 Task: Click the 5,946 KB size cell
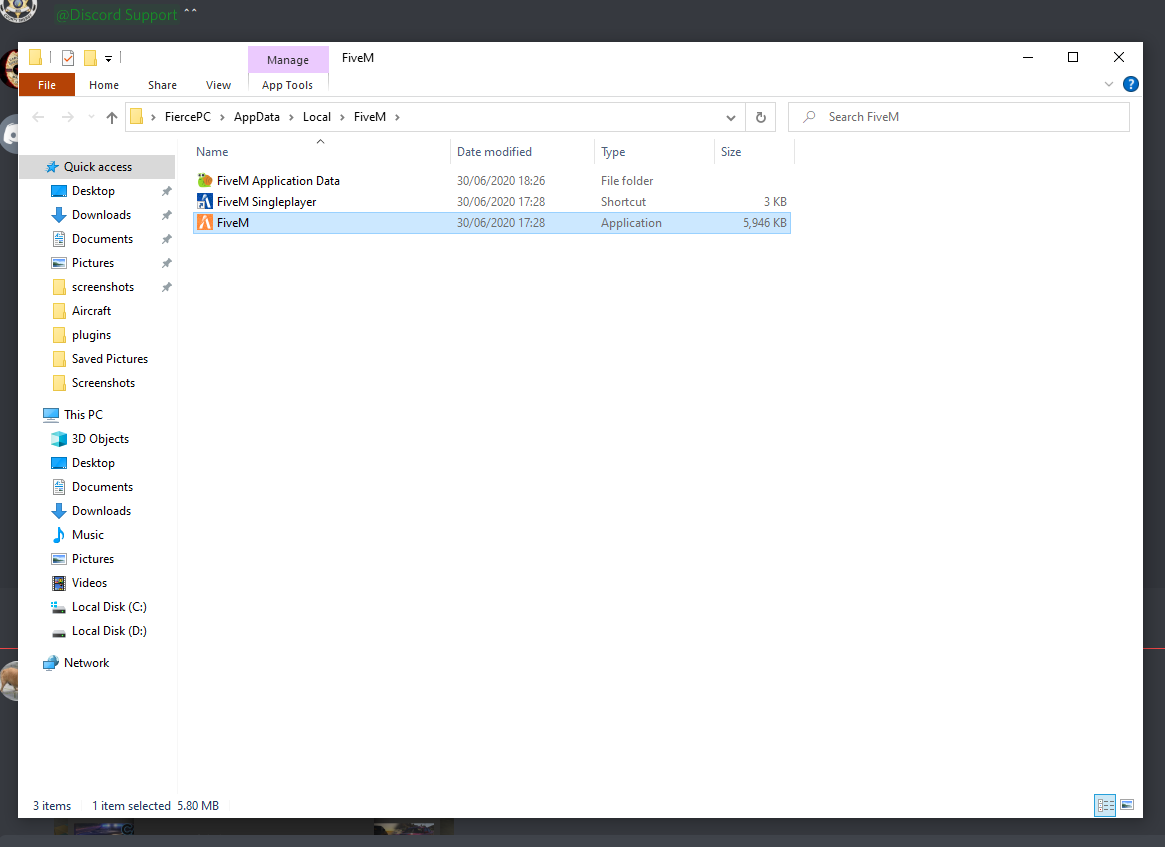765,223
